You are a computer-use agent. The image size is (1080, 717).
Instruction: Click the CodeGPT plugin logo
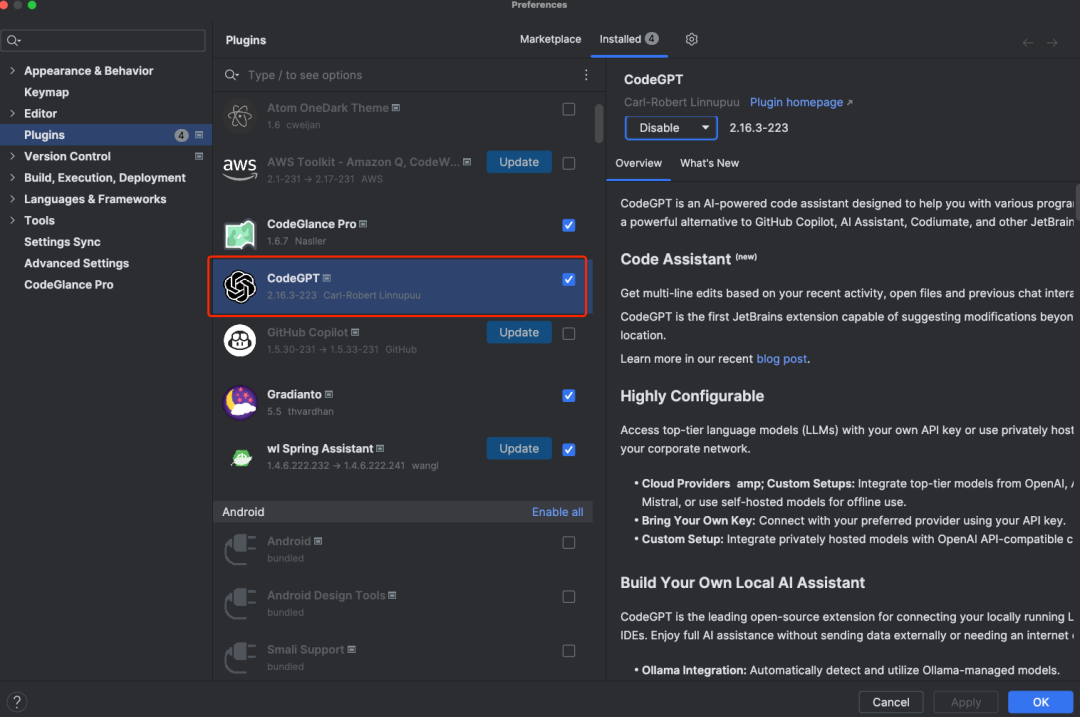(x=240, y=287)
